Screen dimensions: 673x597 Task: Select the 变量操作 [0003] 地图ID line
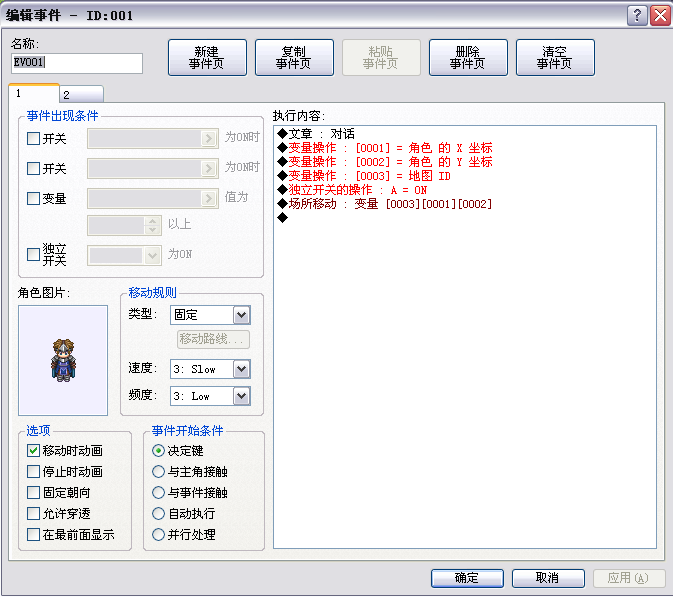(x=364, y=176)
